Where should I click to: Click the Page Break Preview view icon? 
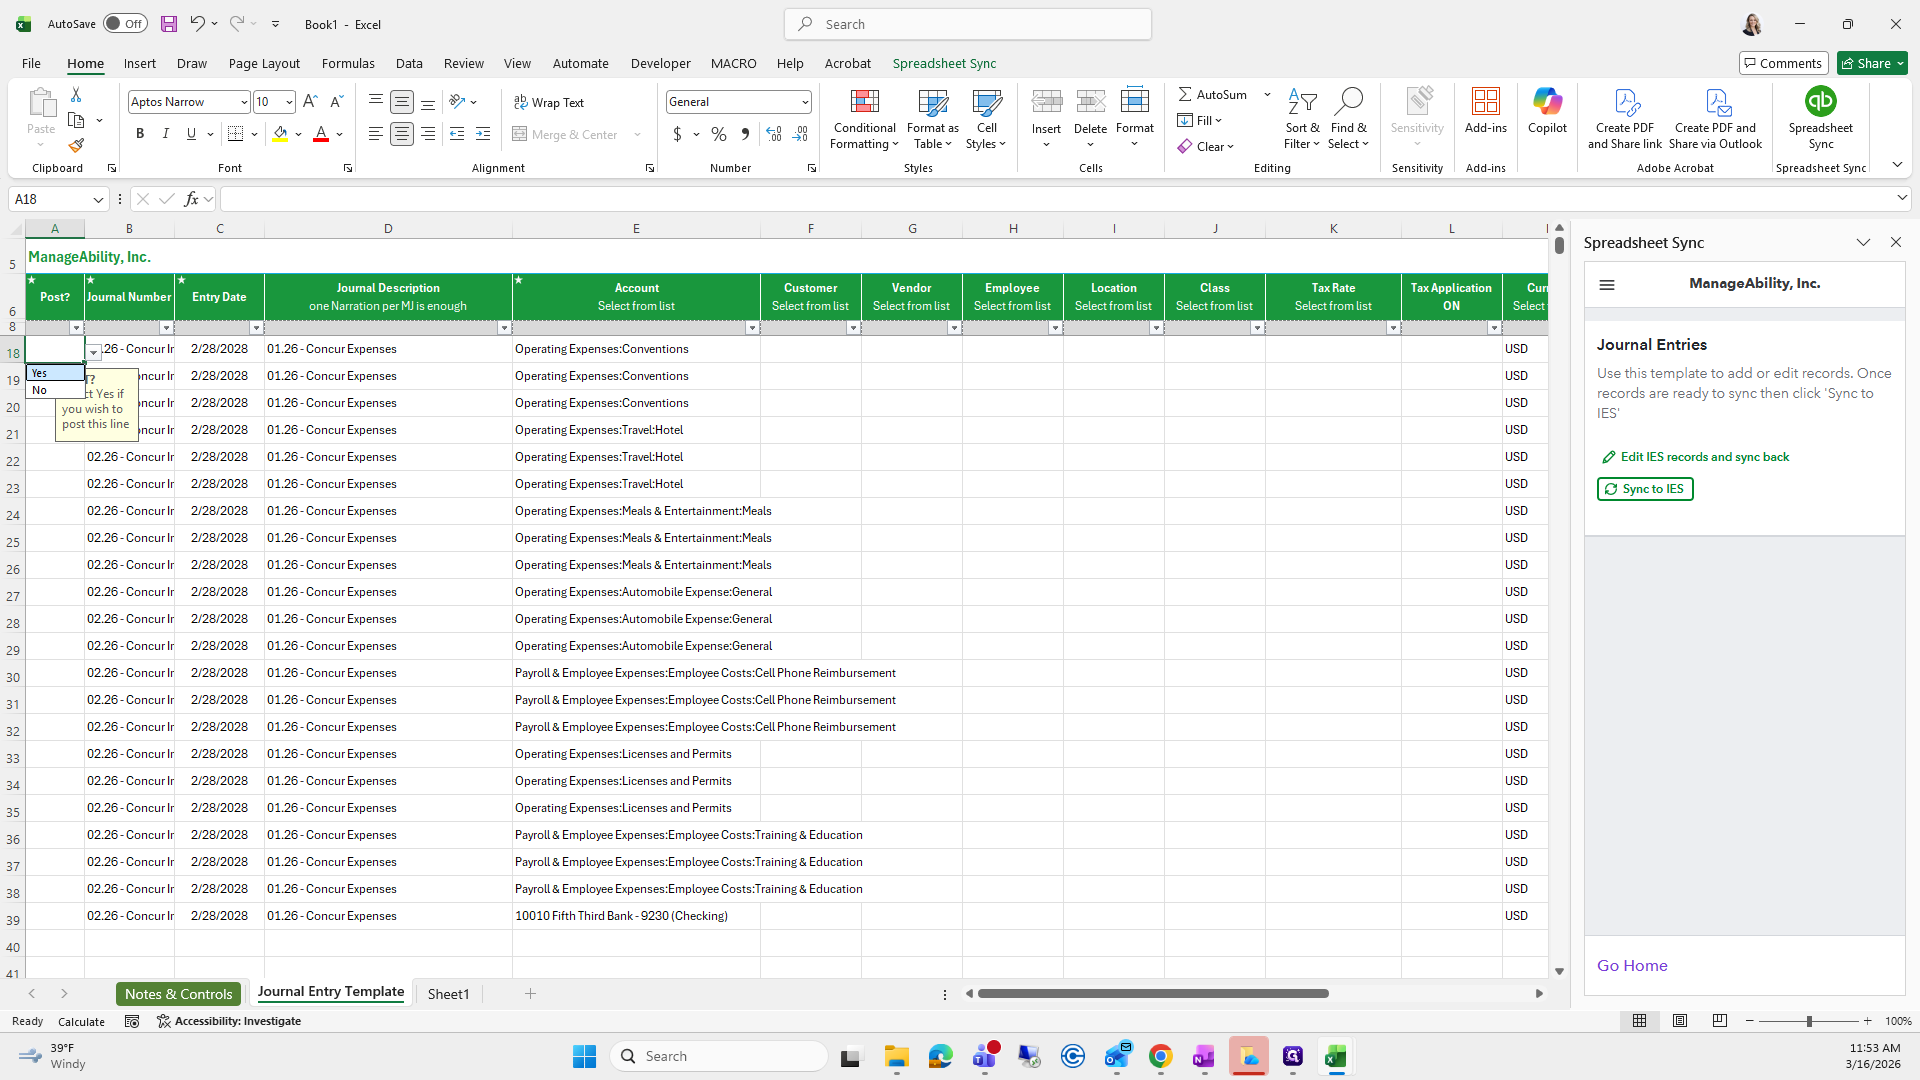click(x=1719, y=1021)
